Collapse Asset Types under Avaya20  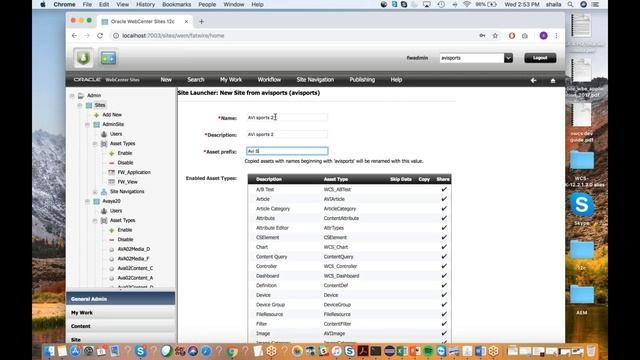[95, 220]
